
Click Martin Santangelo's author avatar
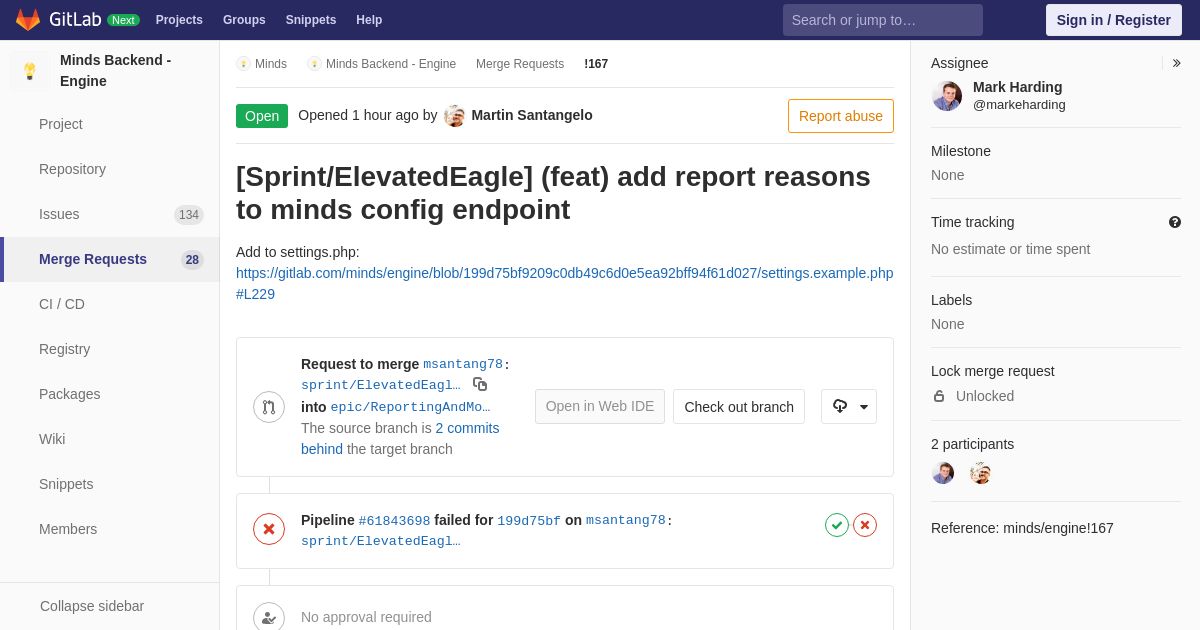click(x=455, y=116)
